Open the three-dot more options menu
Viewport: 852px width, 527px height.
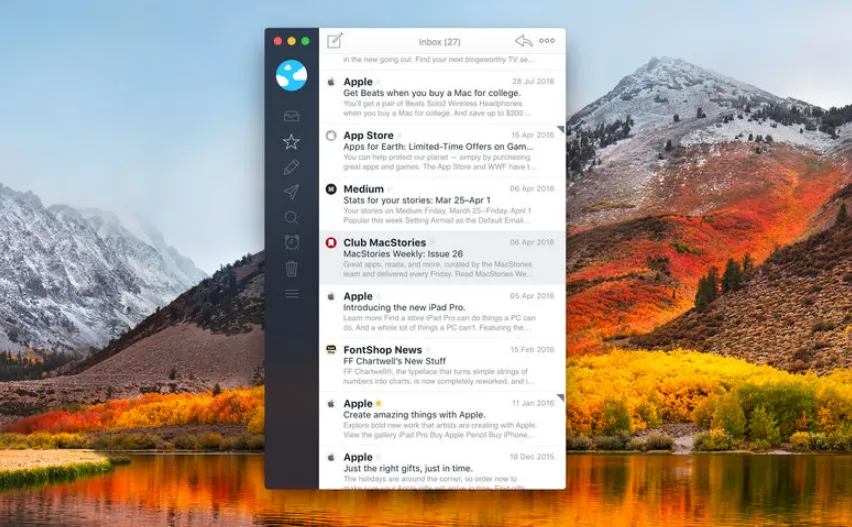pyautogui.click(x=547, y=41)
